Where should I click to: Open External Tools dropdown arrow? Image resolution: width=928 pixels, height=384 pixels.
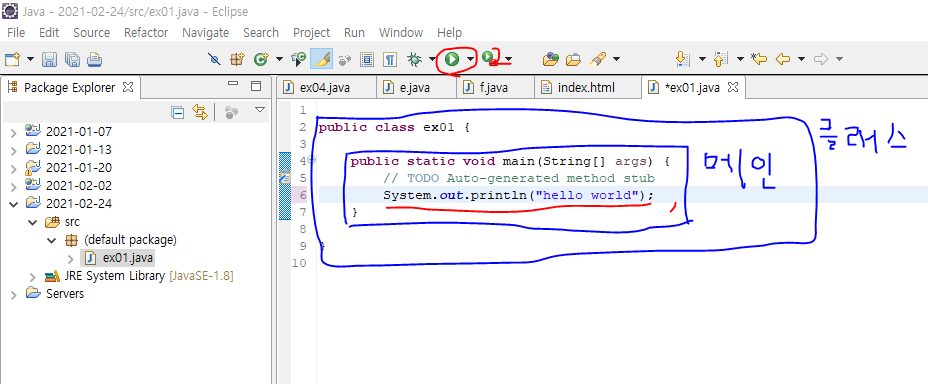click(508, 59)
